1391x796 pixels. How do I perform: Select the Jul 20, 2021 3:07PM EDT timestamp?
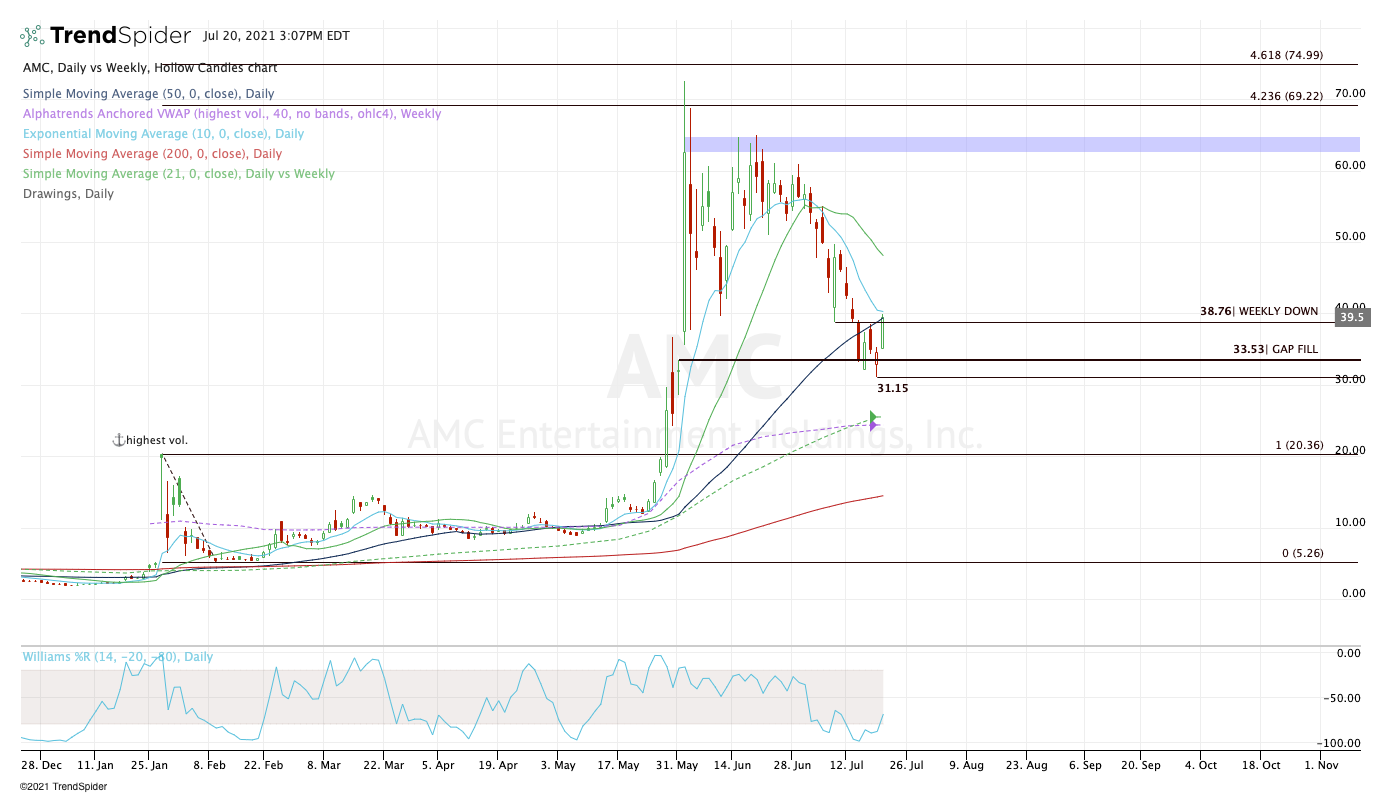pyautogui.click(x=277, y=36)
